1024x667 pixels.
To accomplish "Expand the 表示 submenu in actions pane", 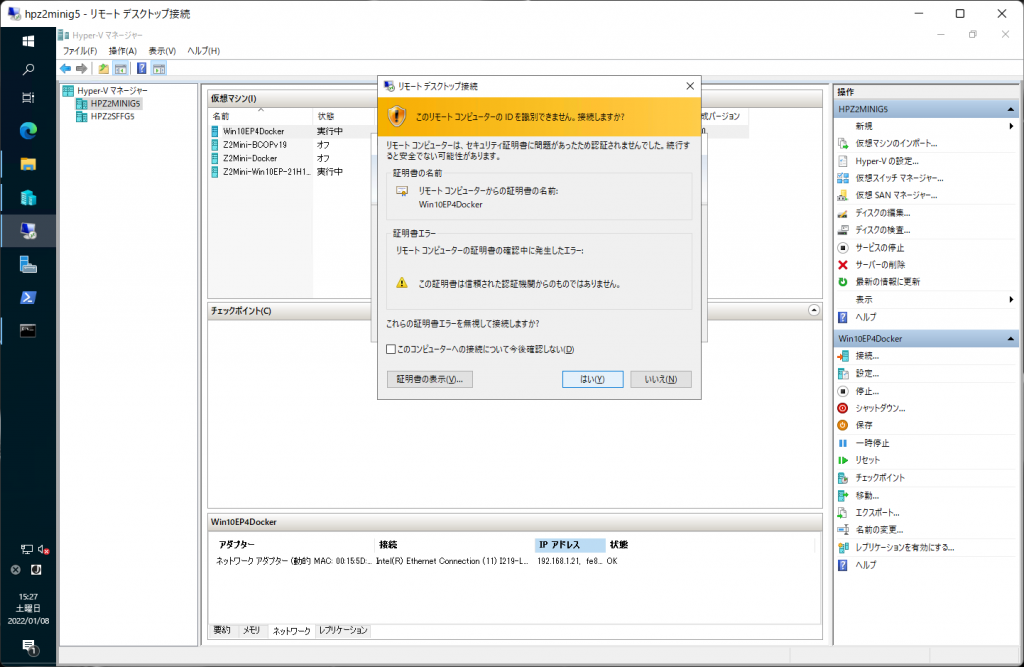I will click(x=1011, y=299).
